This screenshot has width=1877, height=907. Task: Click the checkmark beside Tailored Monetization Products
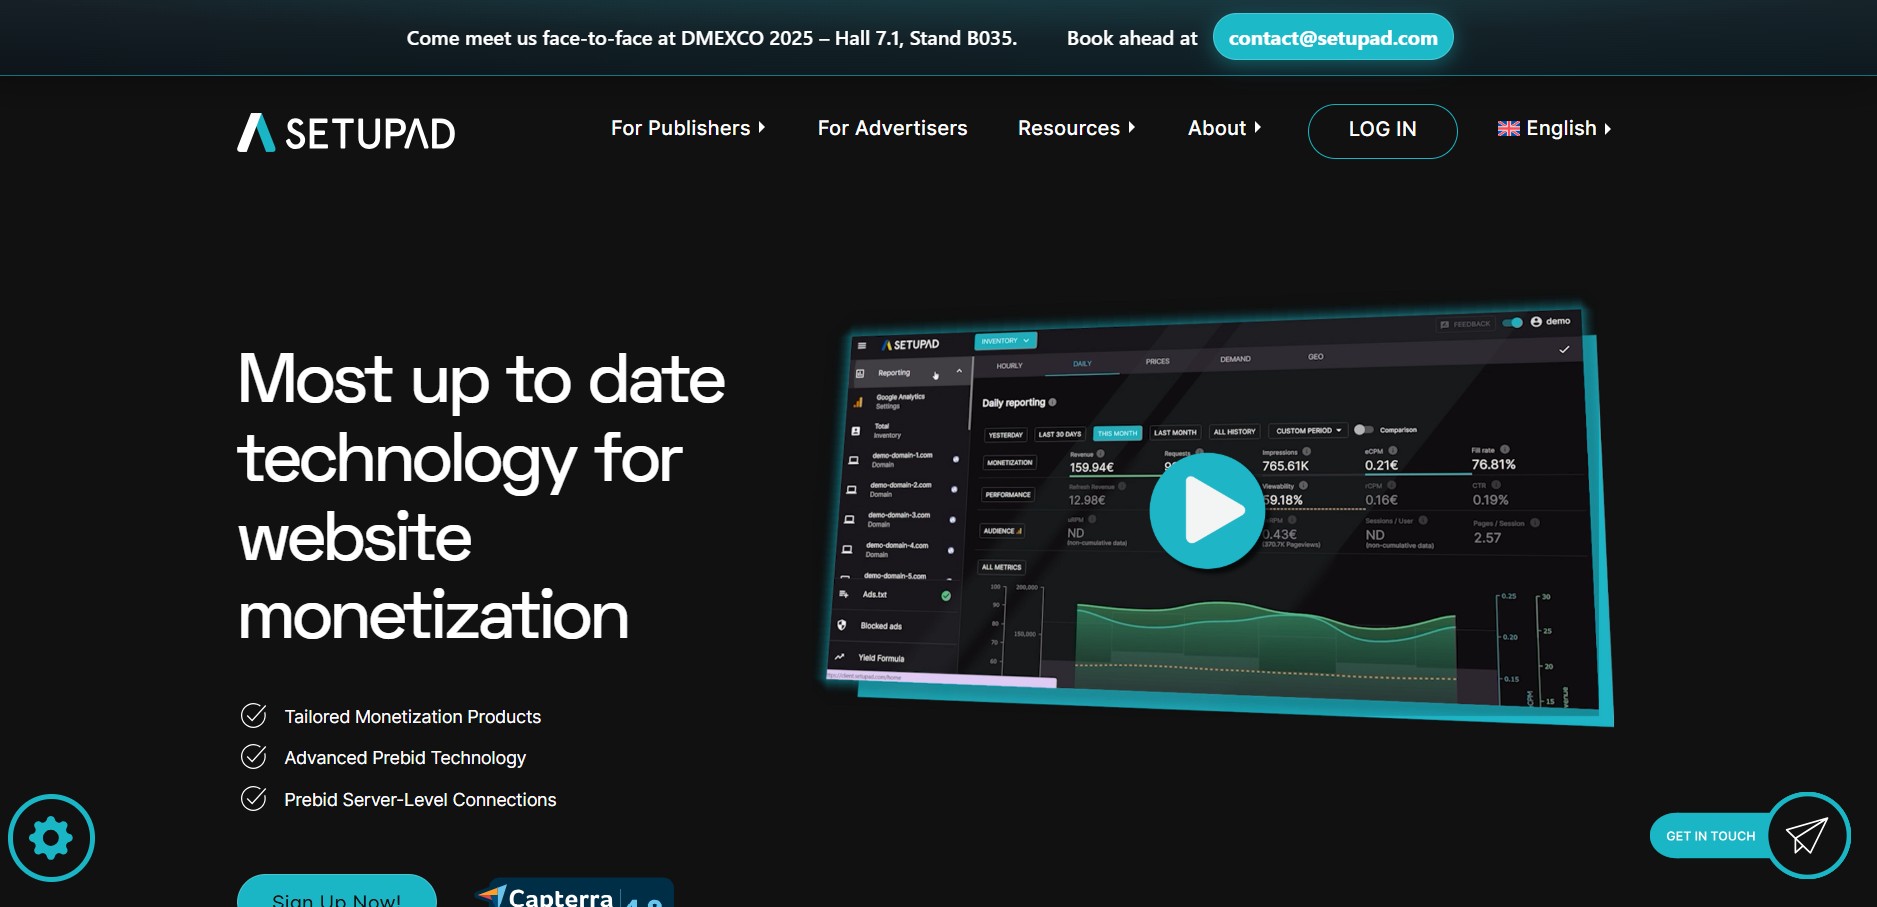252,715
